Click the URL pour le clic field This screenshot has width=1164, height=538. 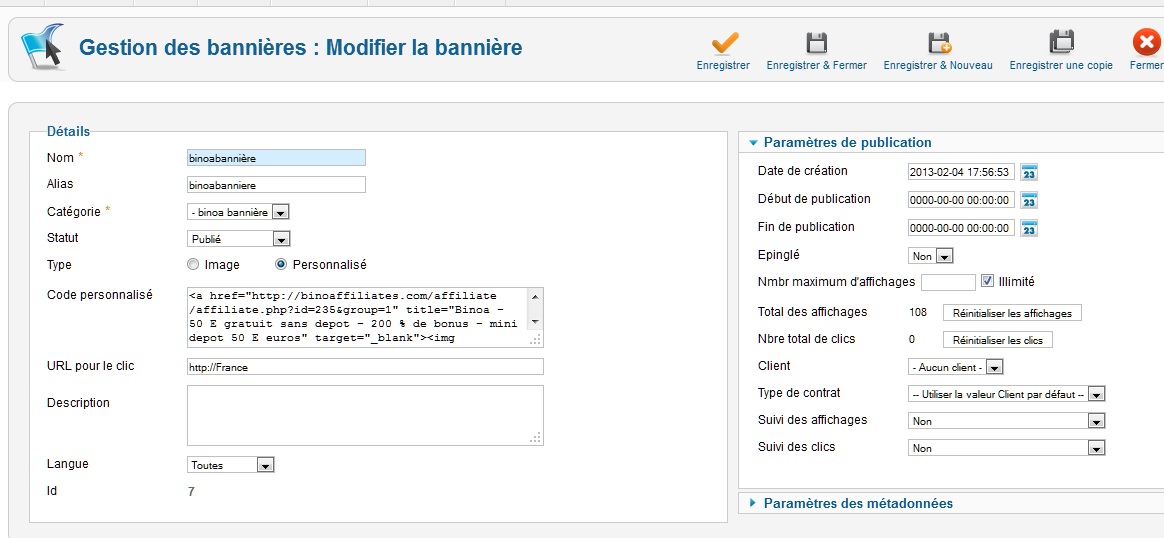pos(365,367)
